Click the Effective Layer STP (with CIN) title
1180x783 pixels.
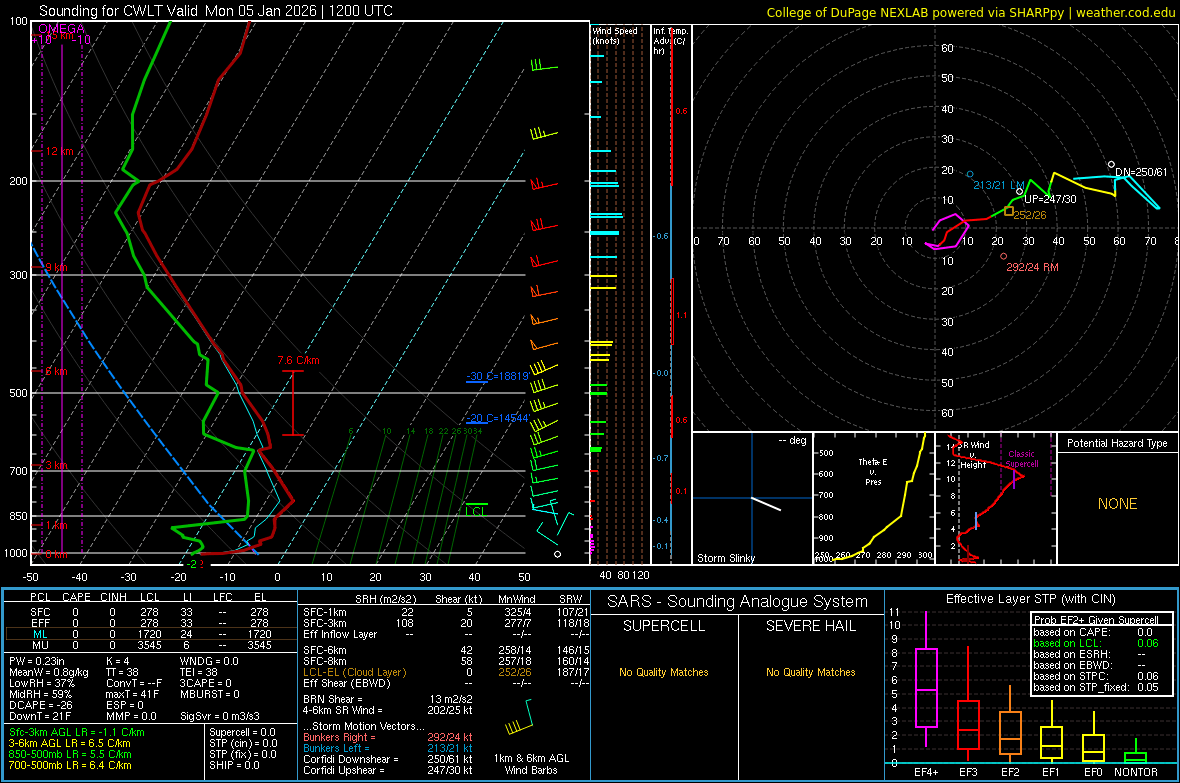click(1030, 599)
